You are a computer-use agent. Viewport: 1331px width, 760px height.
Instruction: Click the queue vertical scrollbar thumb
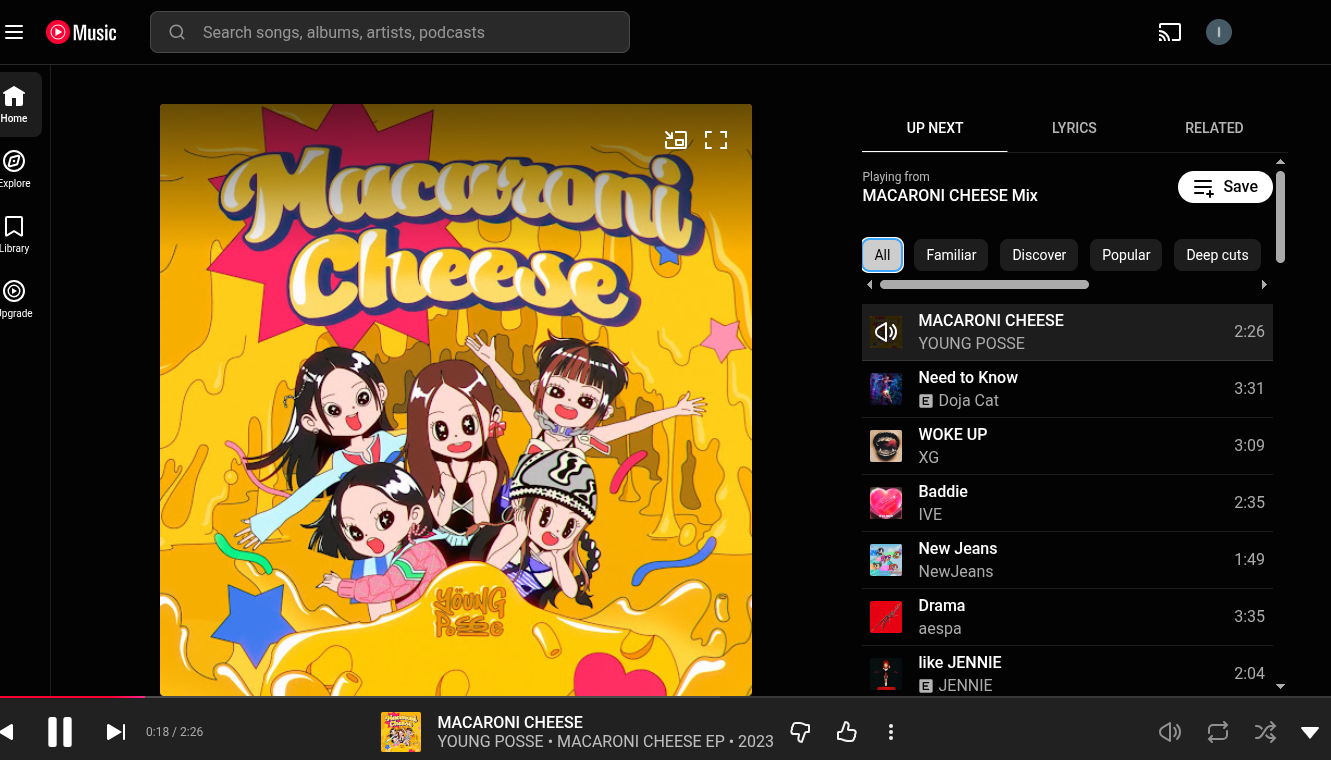(x=1281, y=217)
